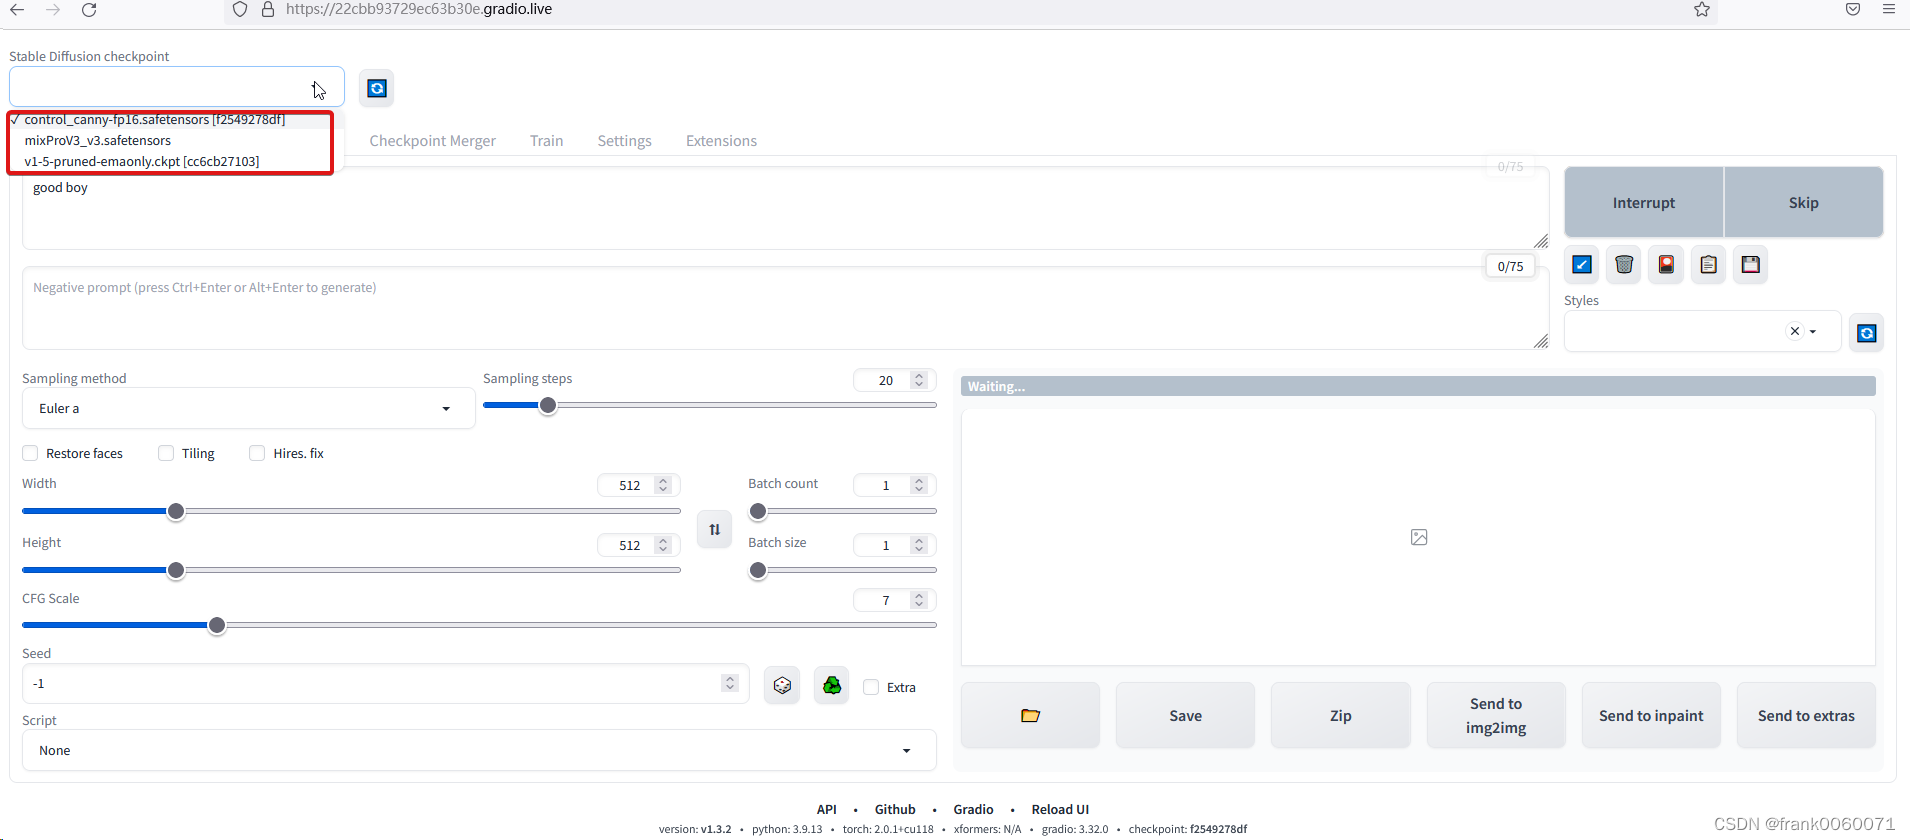The width and height of the screenshot is (1910, 840).
Task: Click Send to extras button
Action: coord(1806,715)
